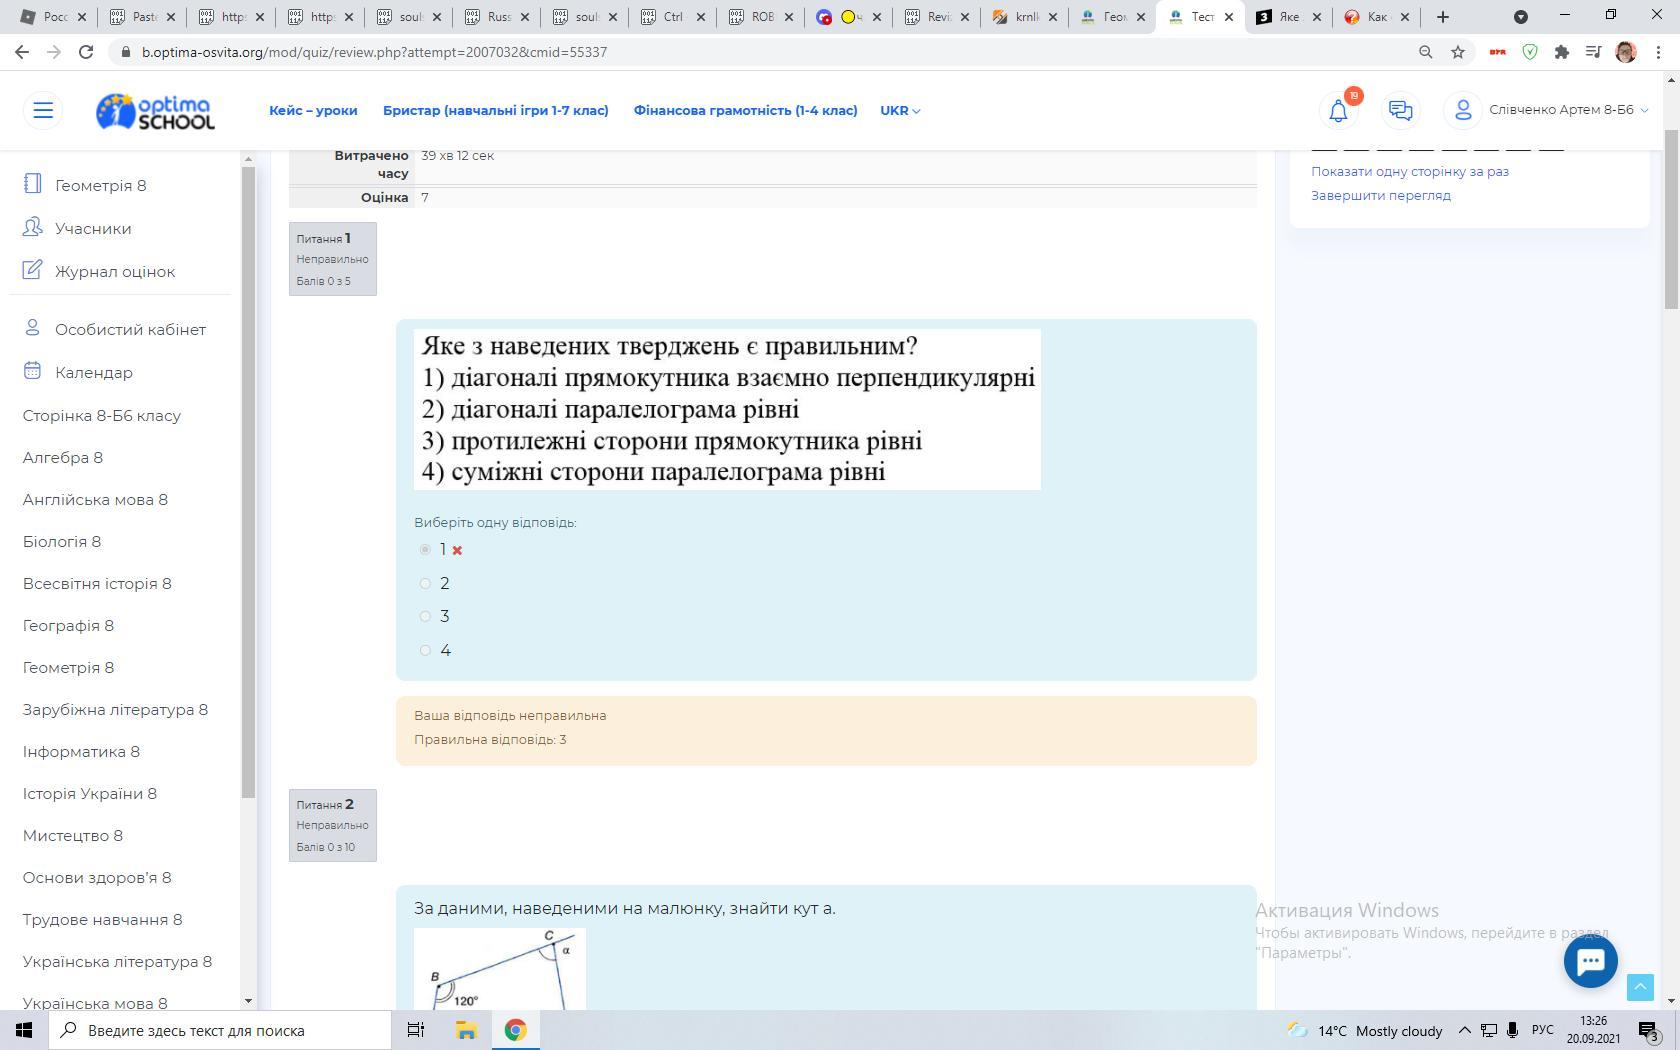Click Завершити перегляд link
The width and height of the screenshot is (1680, 1050).
click(x=1381, y=195)
